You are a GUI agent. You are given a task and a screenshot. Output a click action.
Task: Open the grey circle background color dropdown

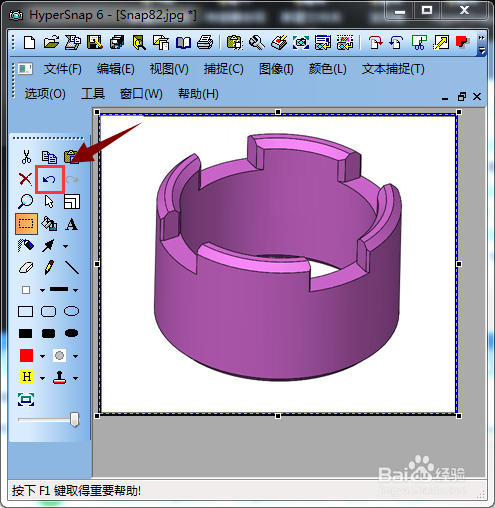pyautogui.click(x=76, y=356)
